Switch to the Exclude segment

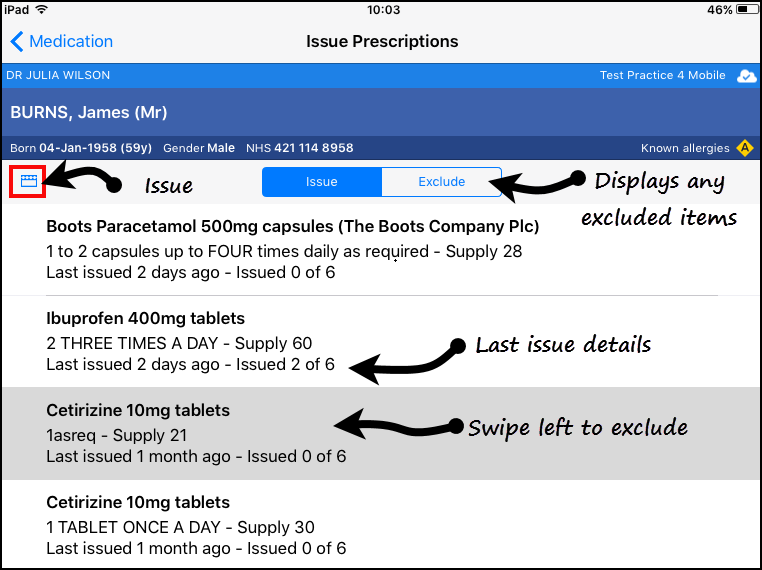[x=442, y=182]
